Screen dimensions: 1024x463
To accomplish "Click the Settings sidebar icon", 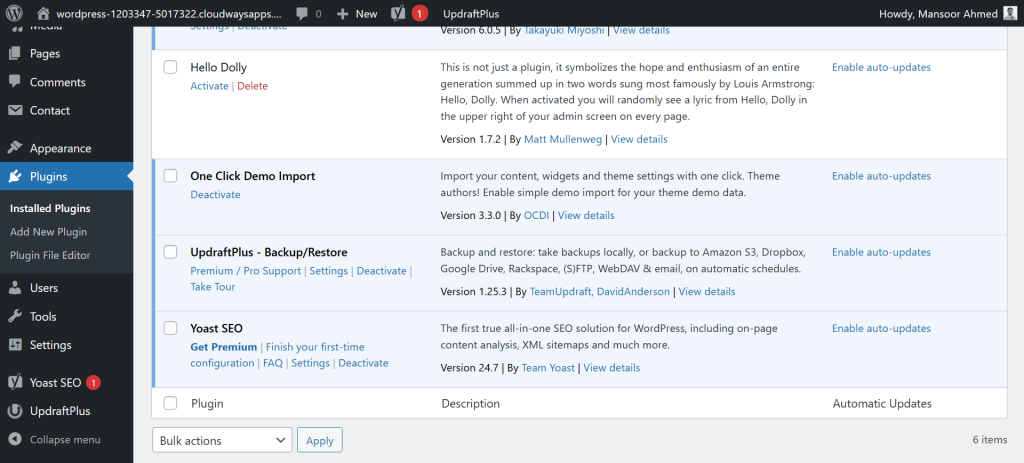I will point(14,345).
